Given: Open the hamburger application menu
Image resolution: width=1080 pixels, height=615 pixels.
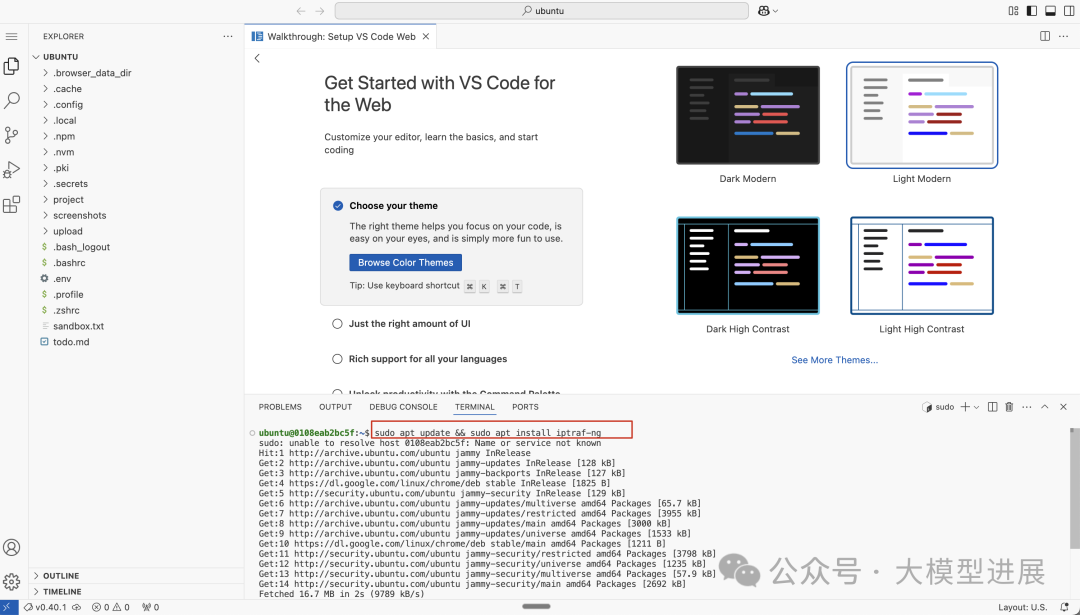Looking at the screenshot, I should (x=12, y=37).
